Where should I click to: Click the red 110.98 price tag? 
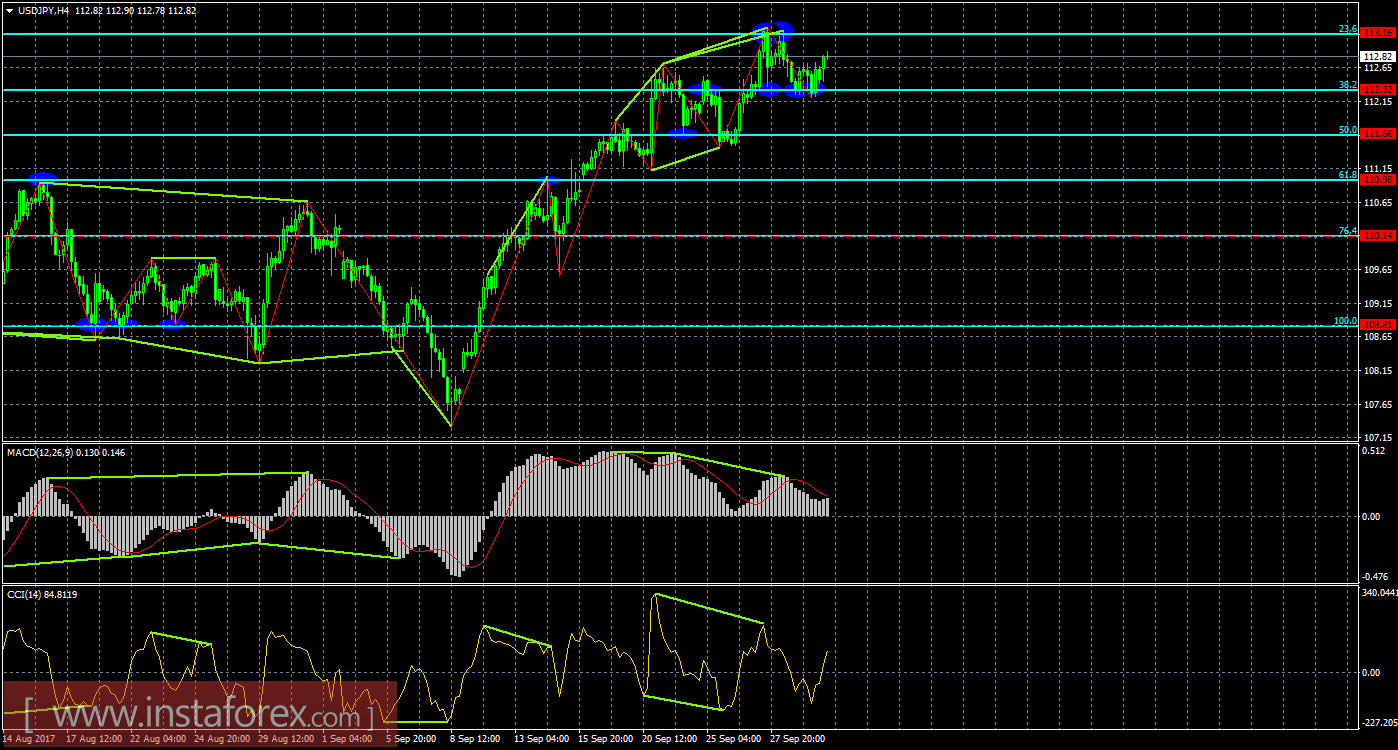(x=1379, y=180)
